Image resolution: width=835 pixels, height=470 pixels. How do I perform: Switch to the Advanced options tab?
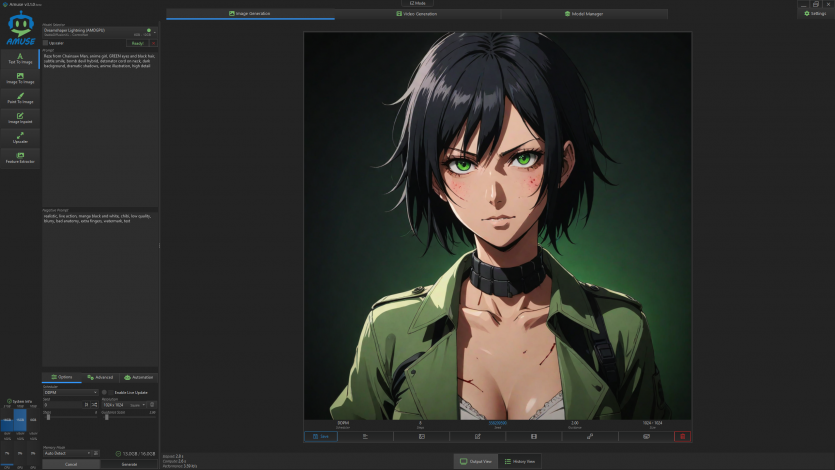click(100, 377)
